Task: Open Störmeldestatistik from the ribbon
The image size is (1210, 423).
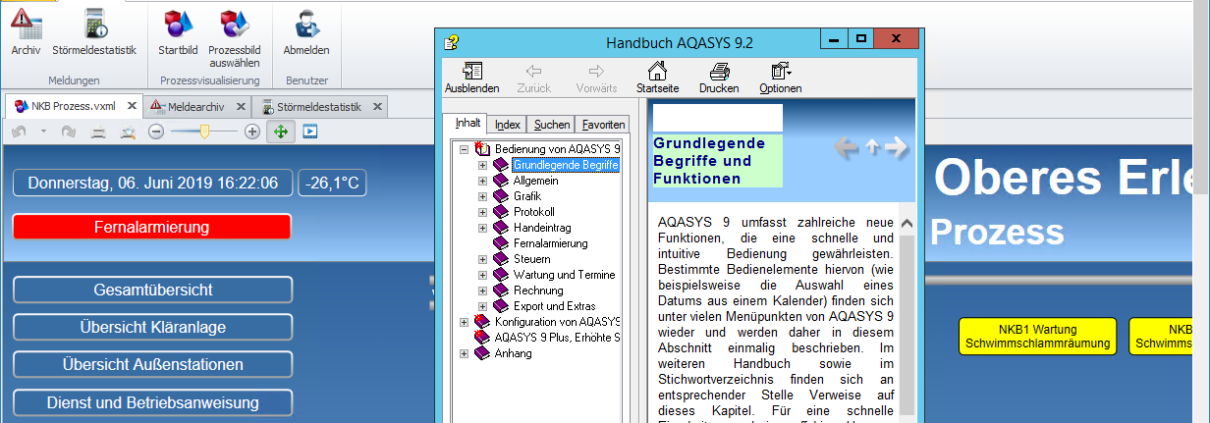Action: coord(94,32)
